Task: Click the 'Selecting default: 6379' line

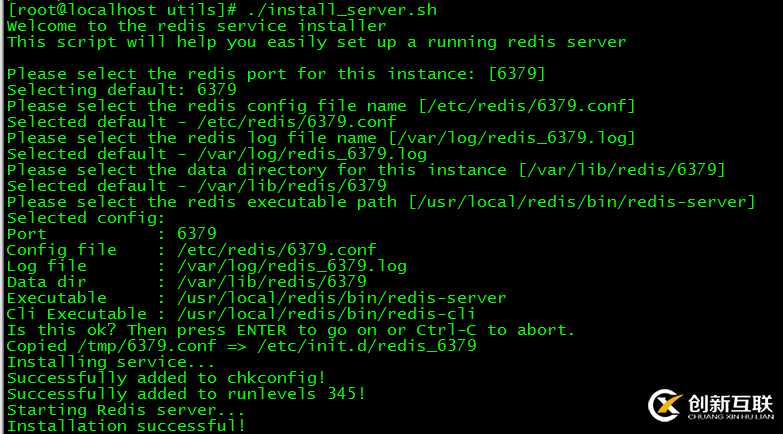Action: click(x=121, y=90)
